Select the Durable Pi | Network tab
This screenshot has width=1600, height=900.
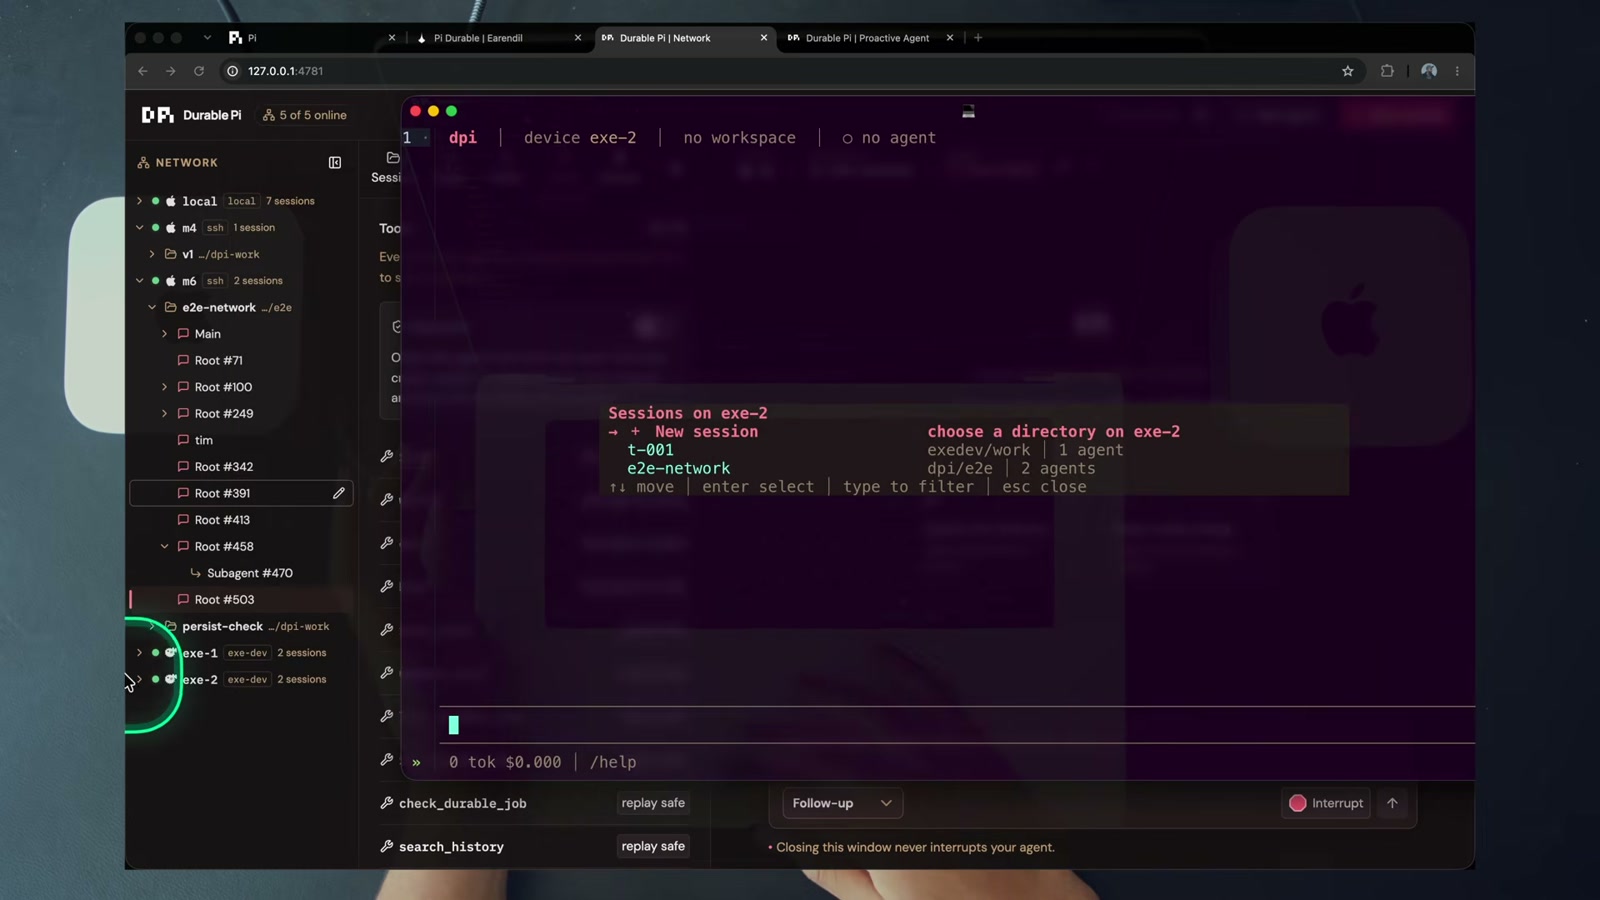click(685, 38)
